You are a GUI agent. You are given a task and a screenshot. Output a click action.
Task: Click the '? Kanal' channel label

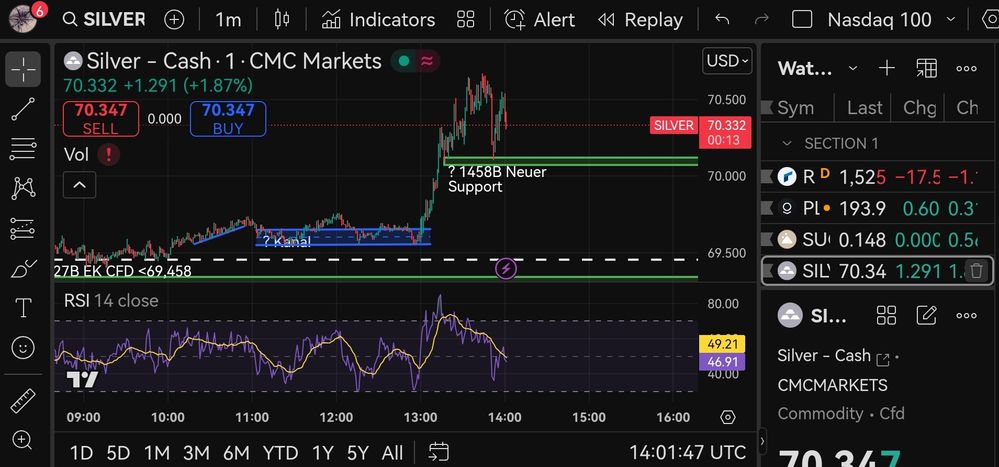tap(287, 241)
